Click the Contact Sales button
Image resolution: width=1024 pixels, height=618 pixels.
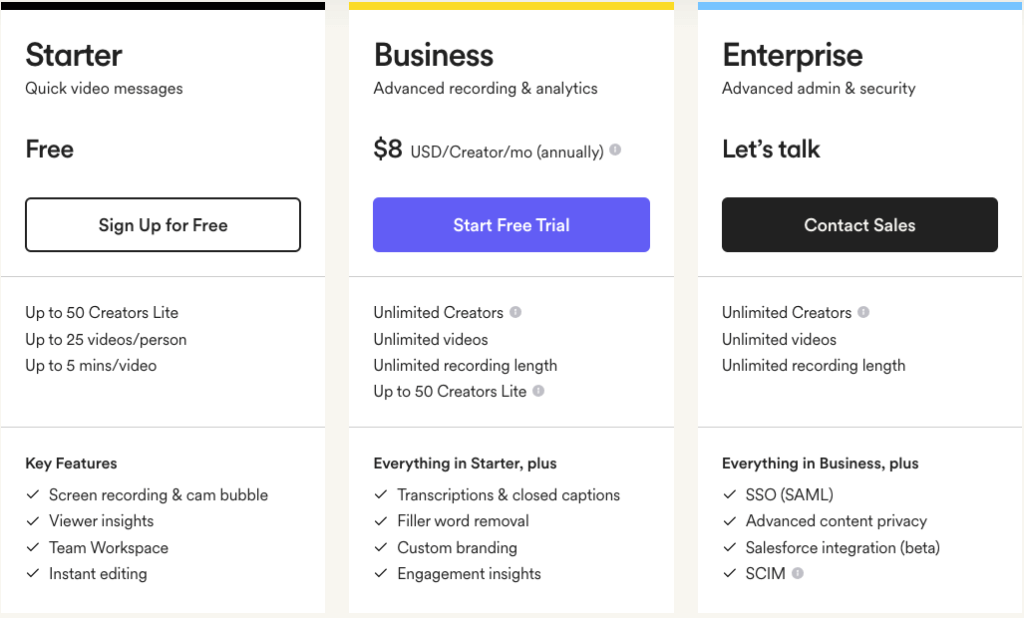859,225
